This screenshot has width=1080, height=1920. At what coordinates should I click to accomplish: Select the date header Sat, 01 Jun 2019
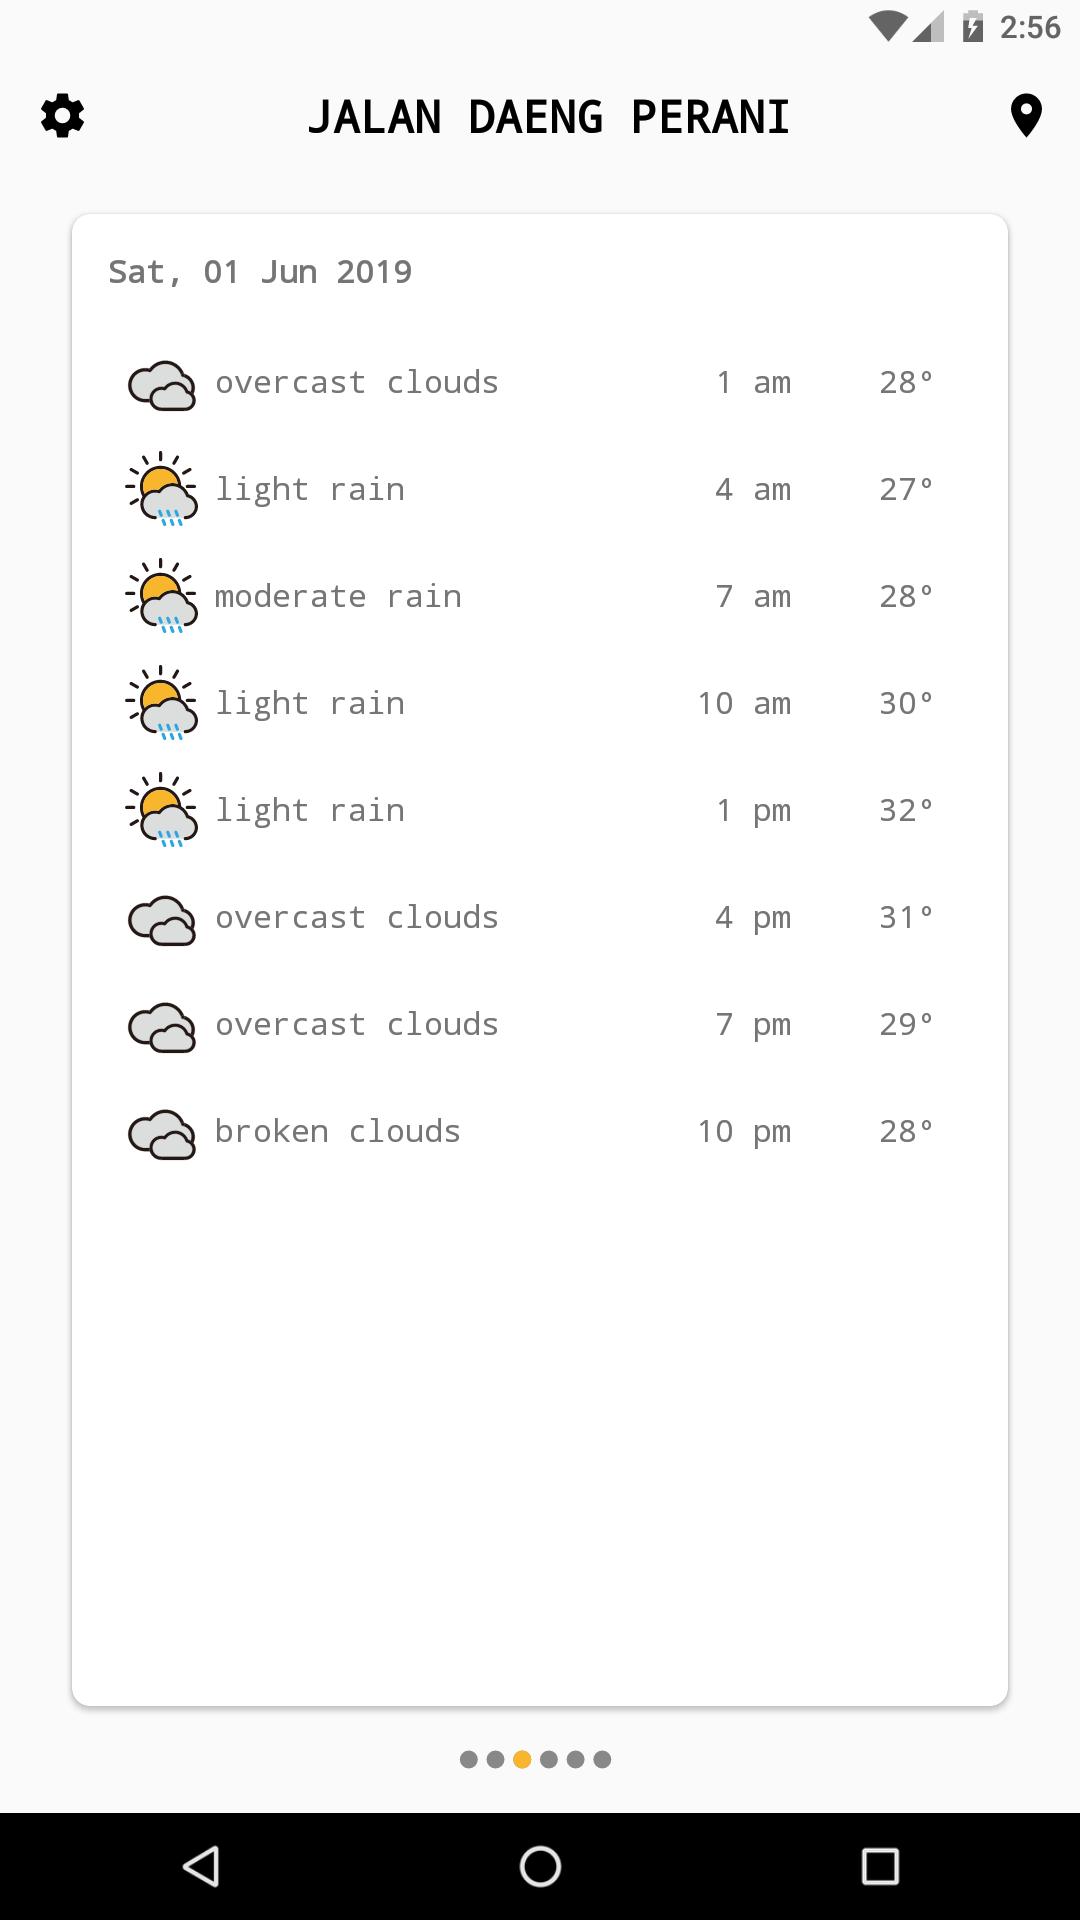point(259,271)
